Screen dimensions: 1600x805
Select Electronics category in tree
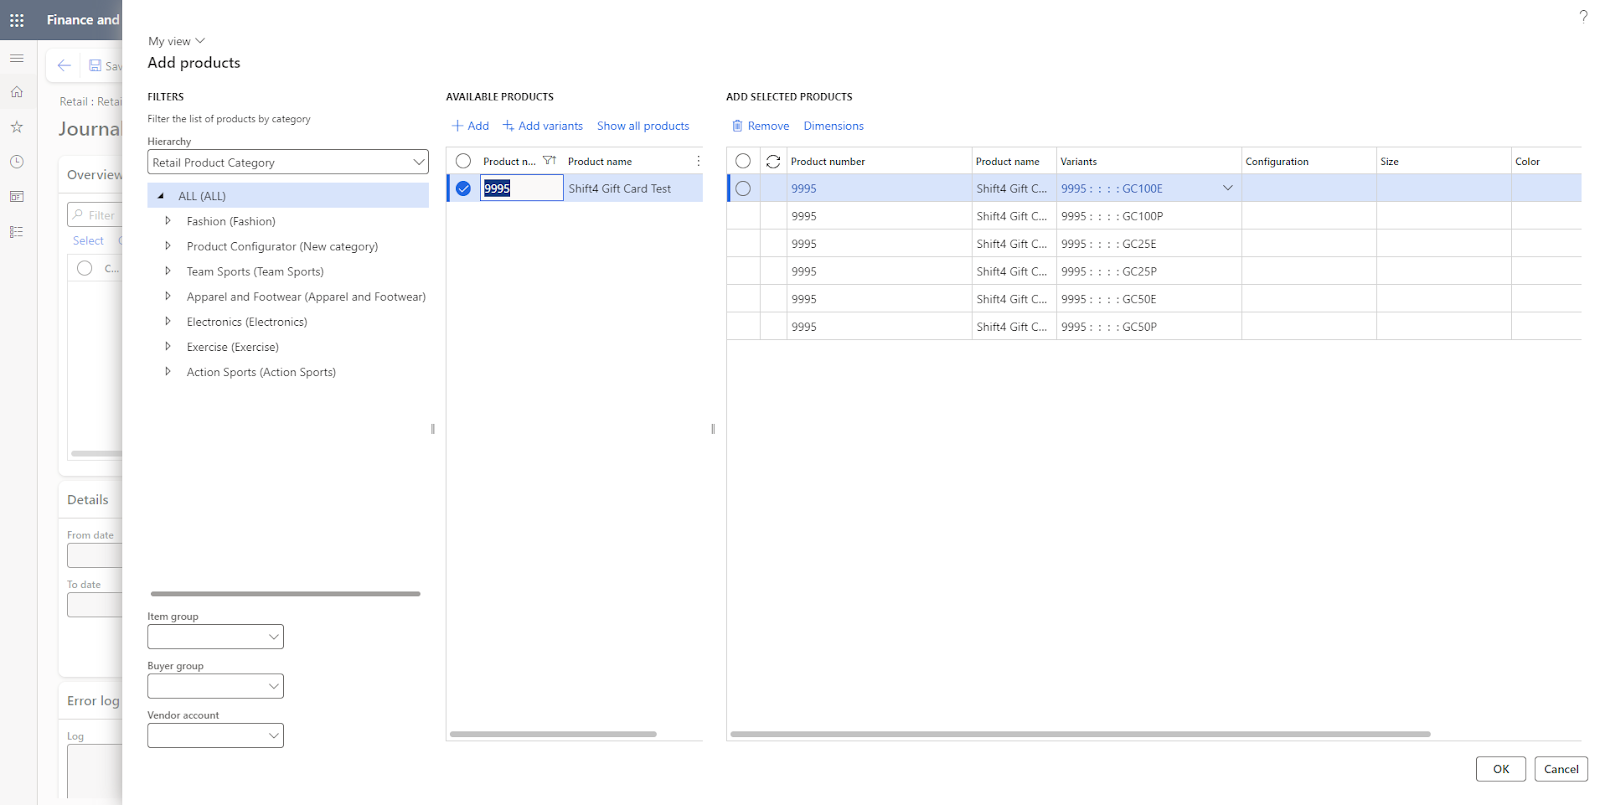point(246,322)
